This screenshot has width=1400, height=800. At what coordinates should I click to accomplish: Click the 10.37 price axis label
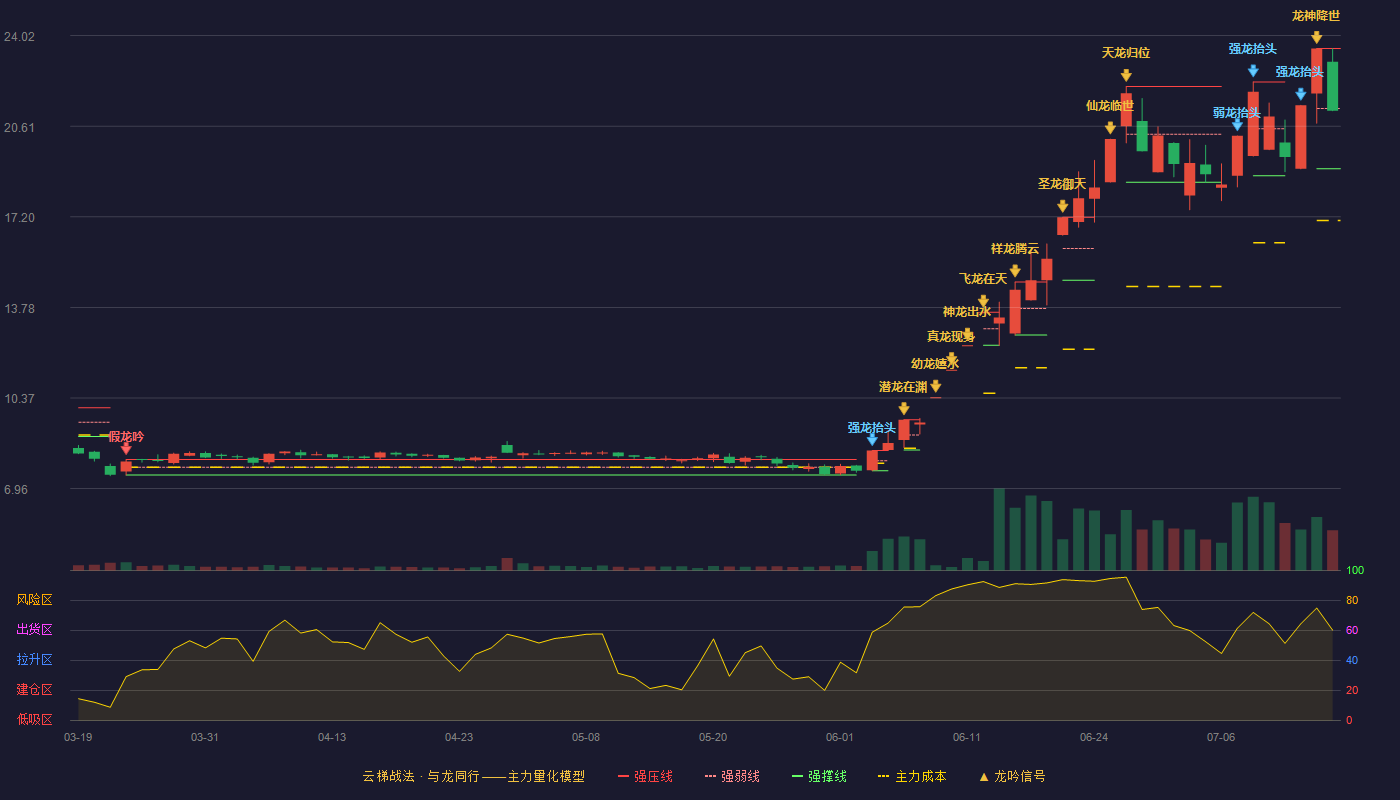click(x=19, y=399)
